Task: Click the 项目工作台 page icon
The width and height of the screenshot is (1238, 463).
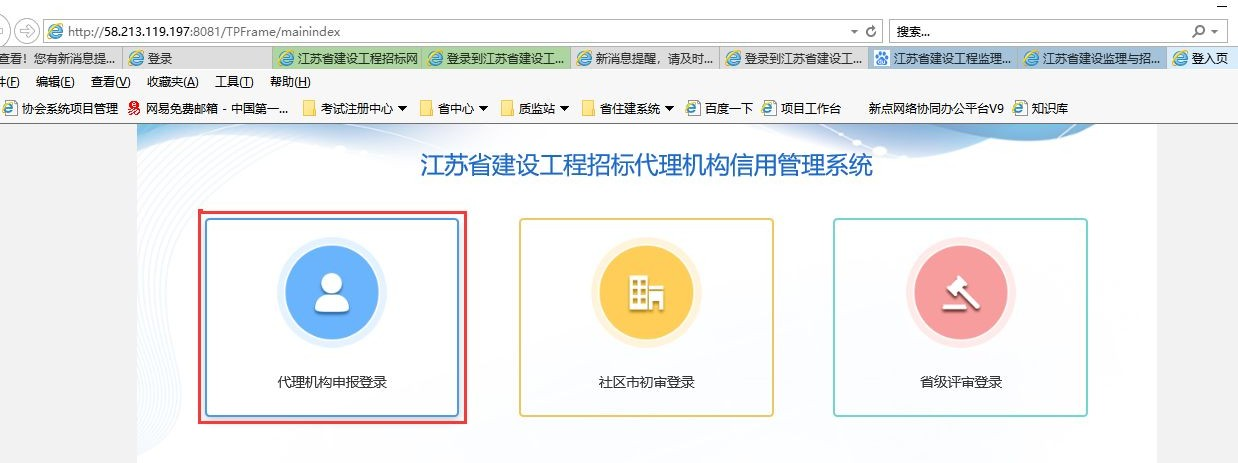Action: tap(769, 108)
